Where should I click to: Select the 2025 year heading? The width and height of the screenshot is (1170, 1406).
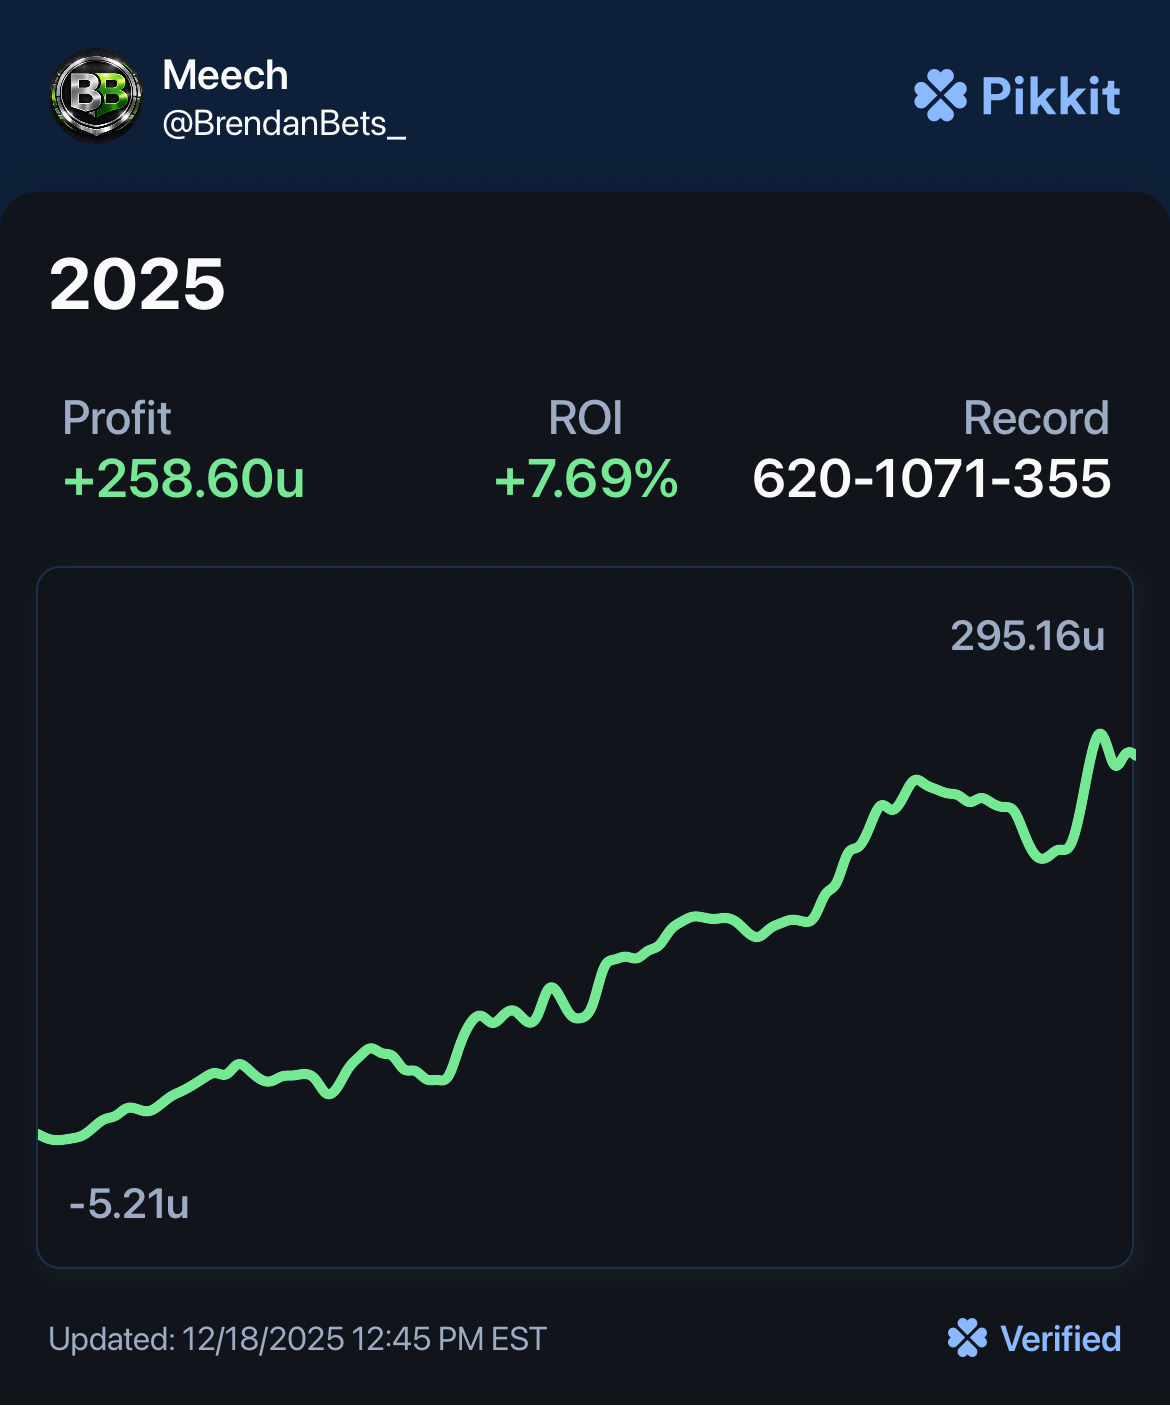(137, 285)
